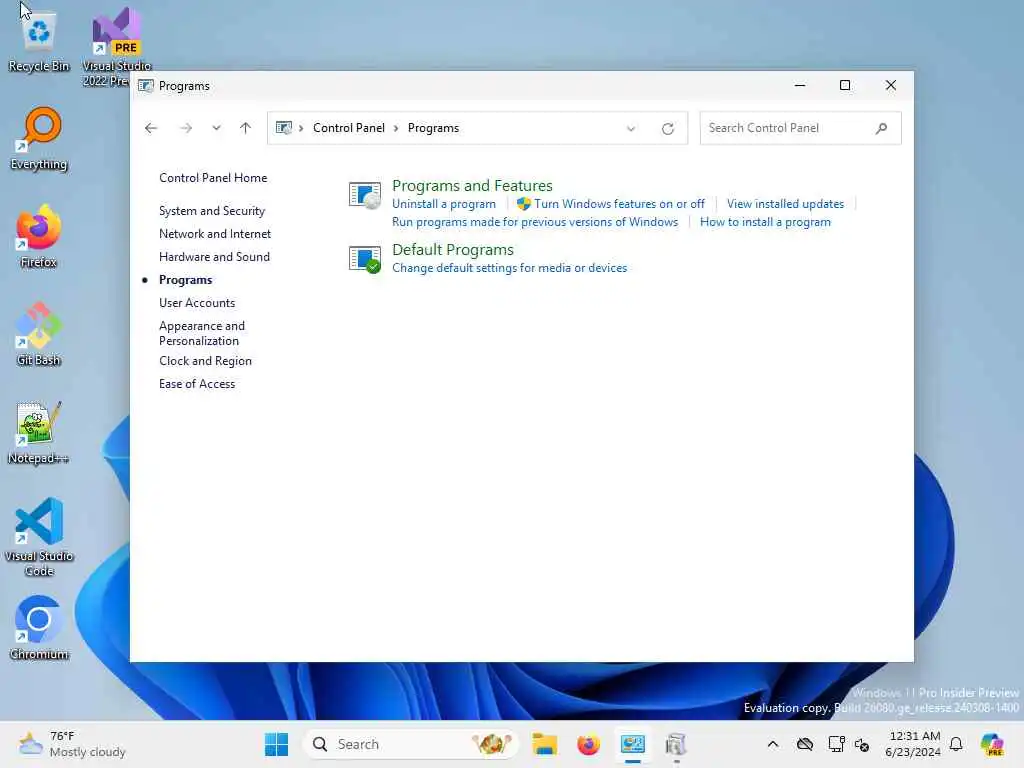
Task: Open Turn Windows features on or off
Action: 619,204
